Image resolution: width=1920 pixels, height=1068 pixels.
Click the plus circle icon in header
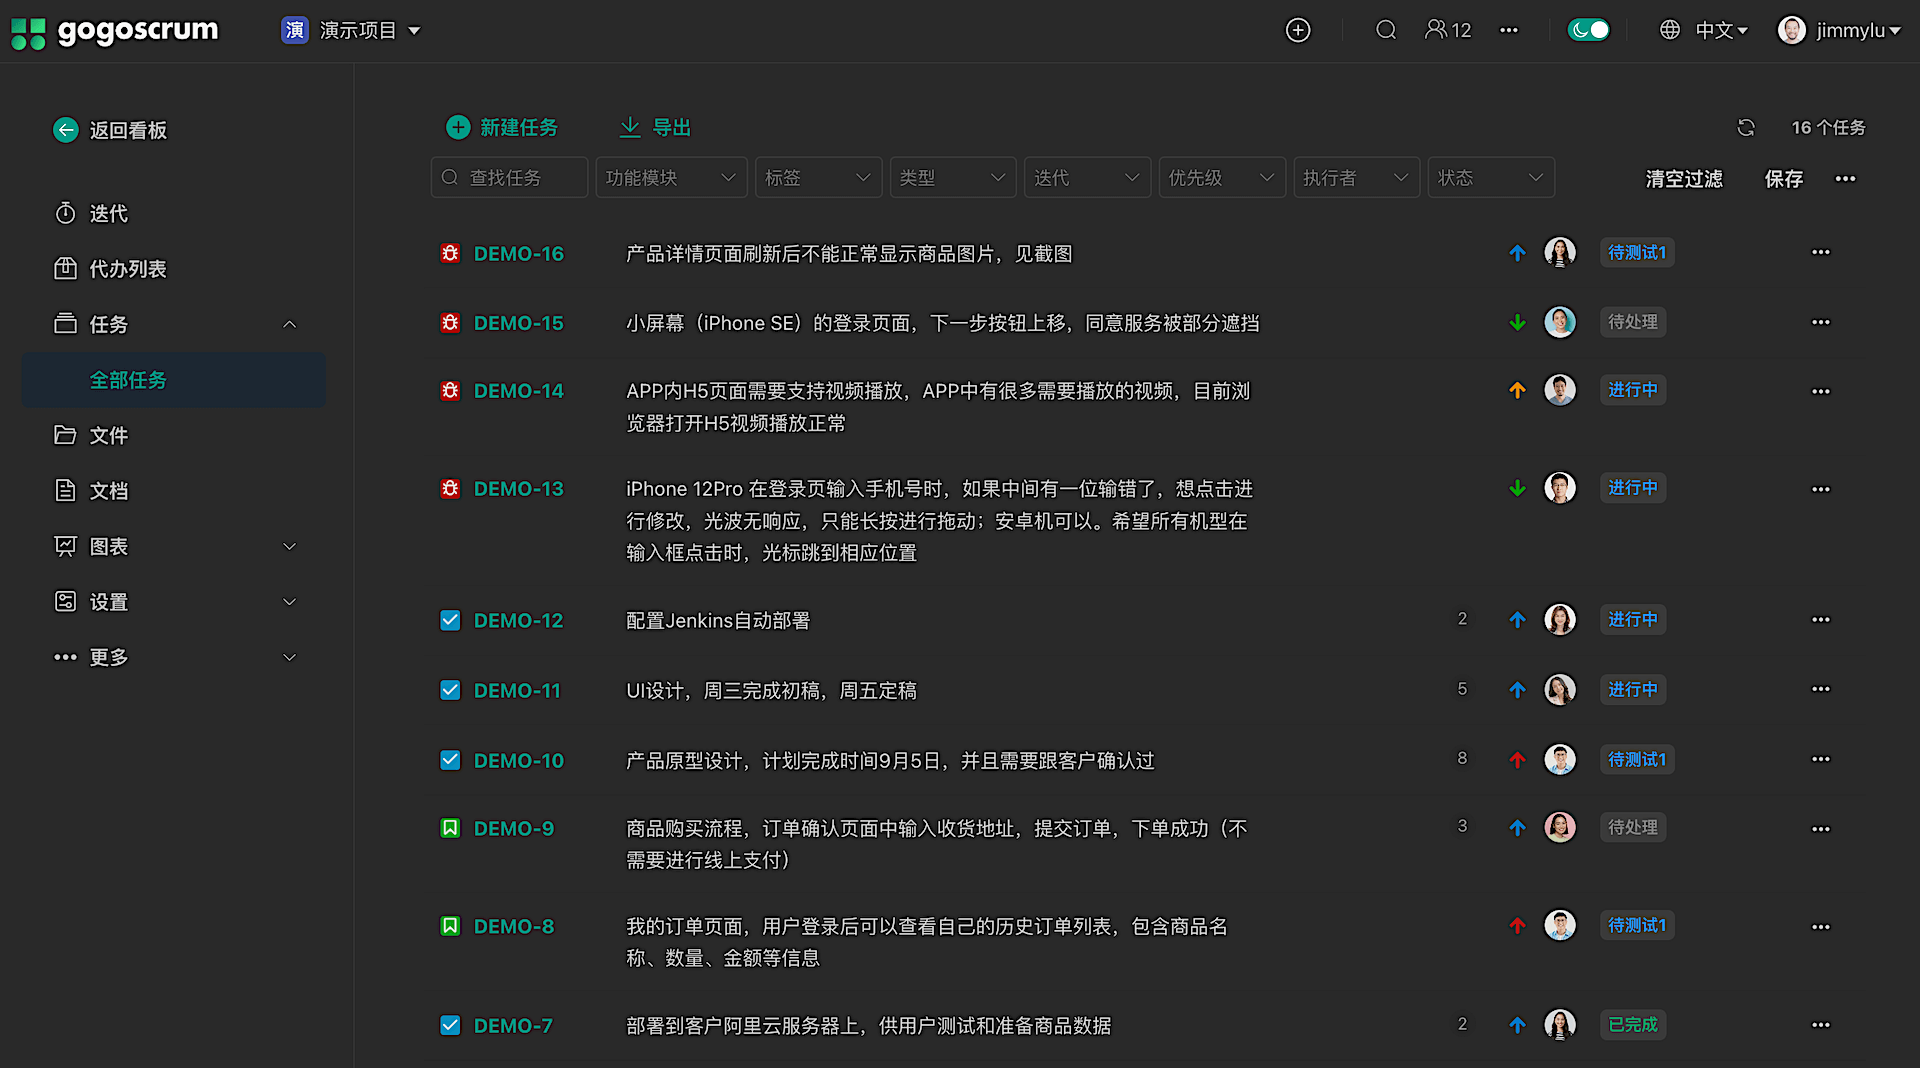1297,30
